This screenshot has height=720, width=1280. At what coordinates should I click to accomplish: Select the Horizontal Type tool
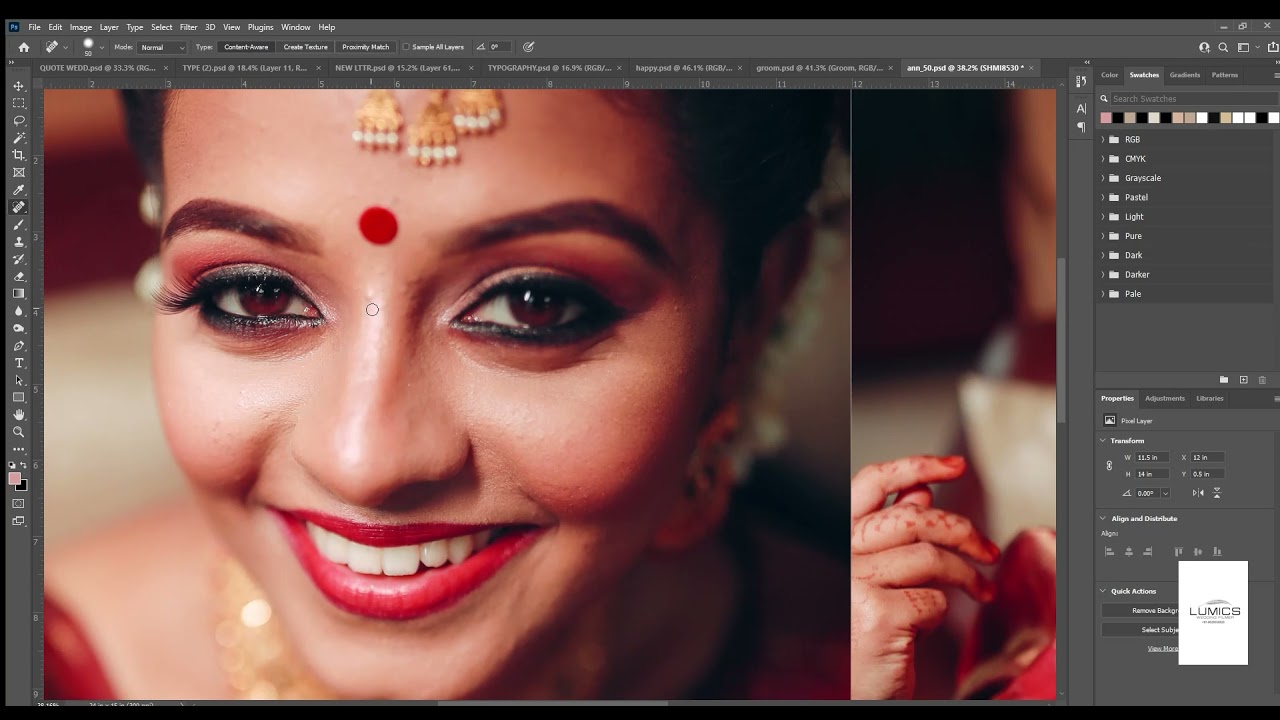(18, 363)
